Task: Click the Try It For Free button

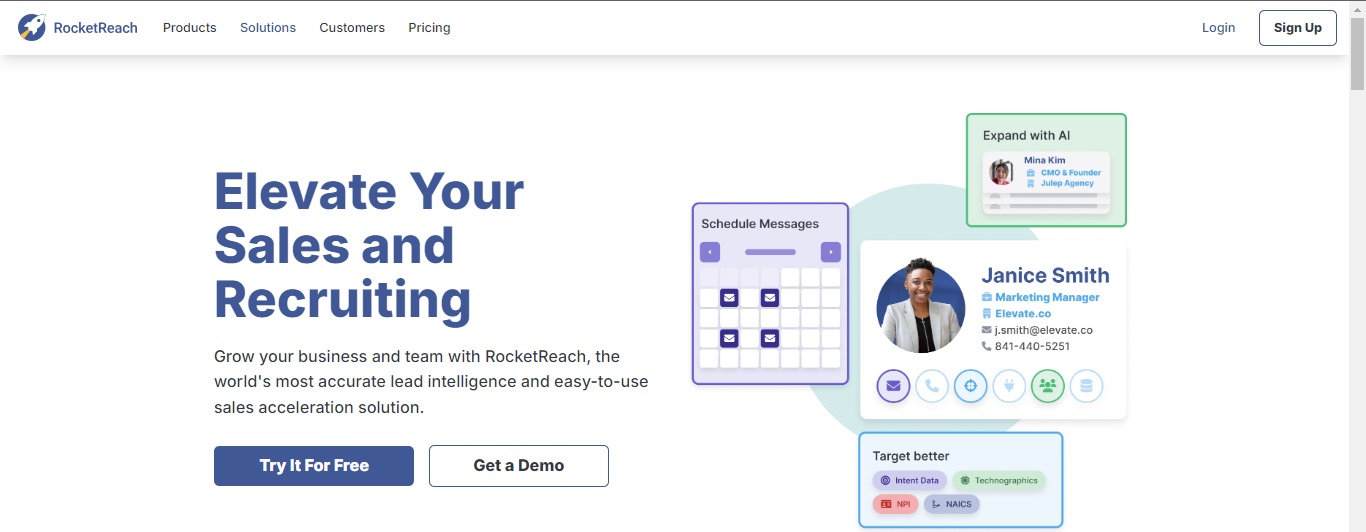Action: tap(314, 466)
